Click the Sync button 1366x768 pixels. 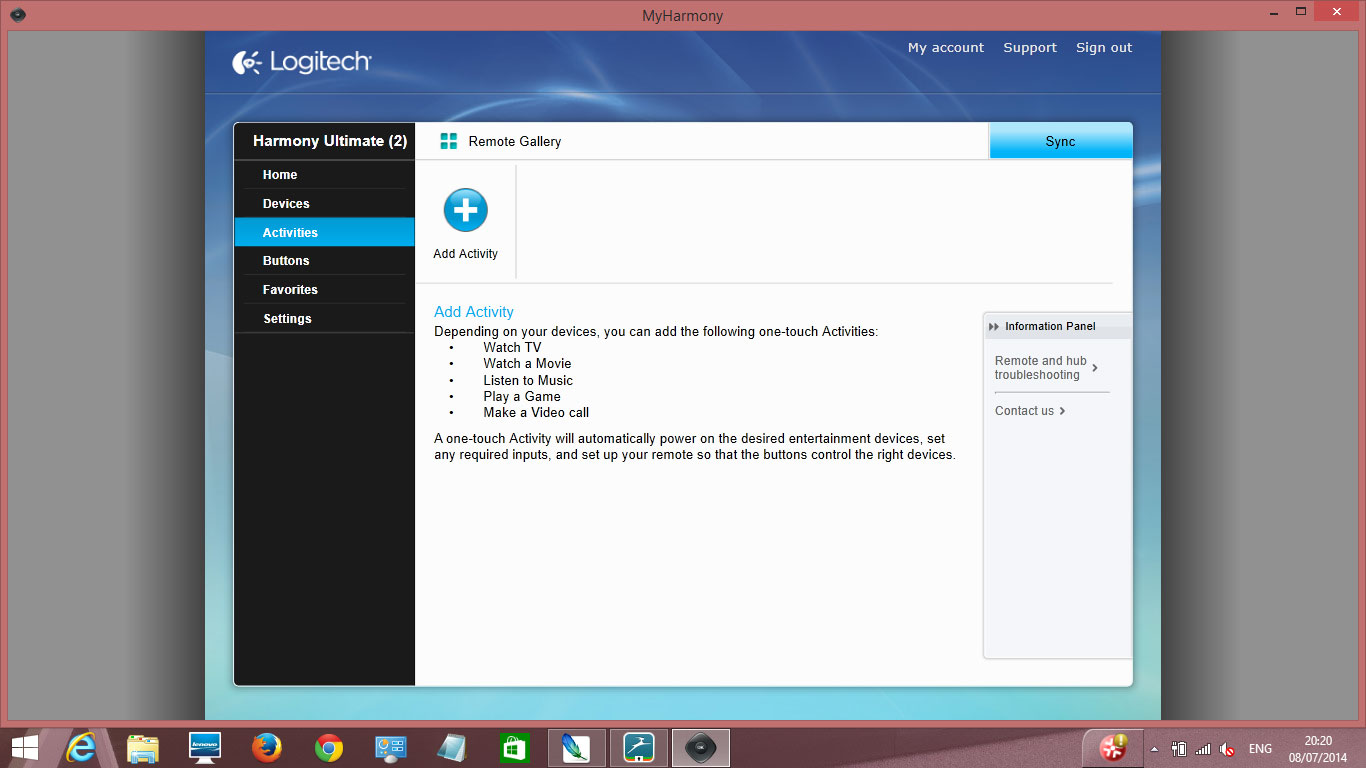(x=1060, y=141)
